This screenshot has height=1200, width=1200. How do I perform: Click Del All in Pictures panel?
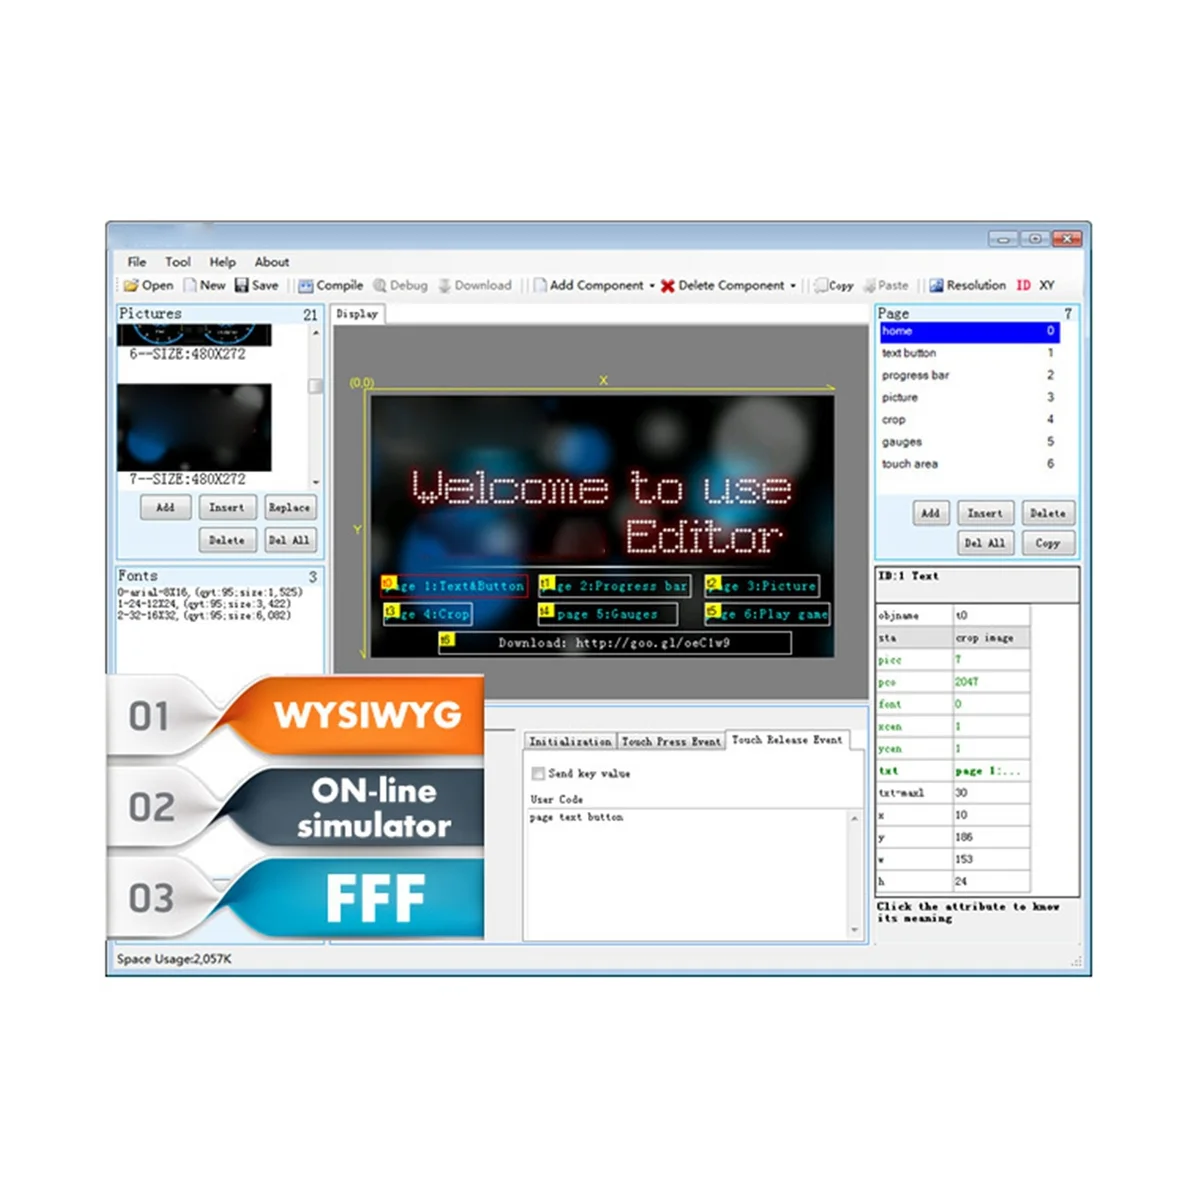(x=289, y=540)
